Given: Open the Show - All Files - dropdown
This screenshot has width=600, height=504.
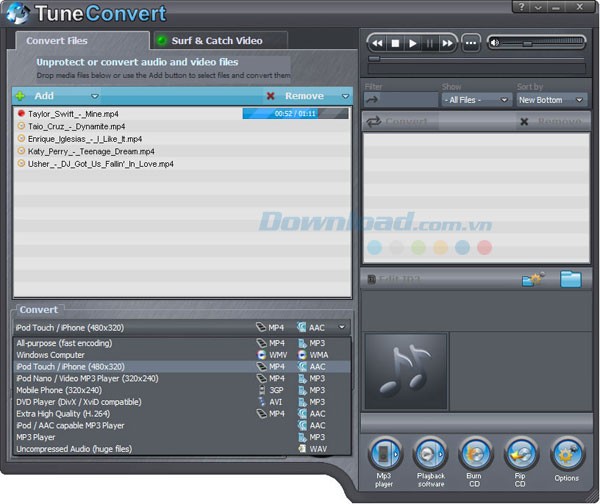Looking at the screenshot, I should click(476, 100).
